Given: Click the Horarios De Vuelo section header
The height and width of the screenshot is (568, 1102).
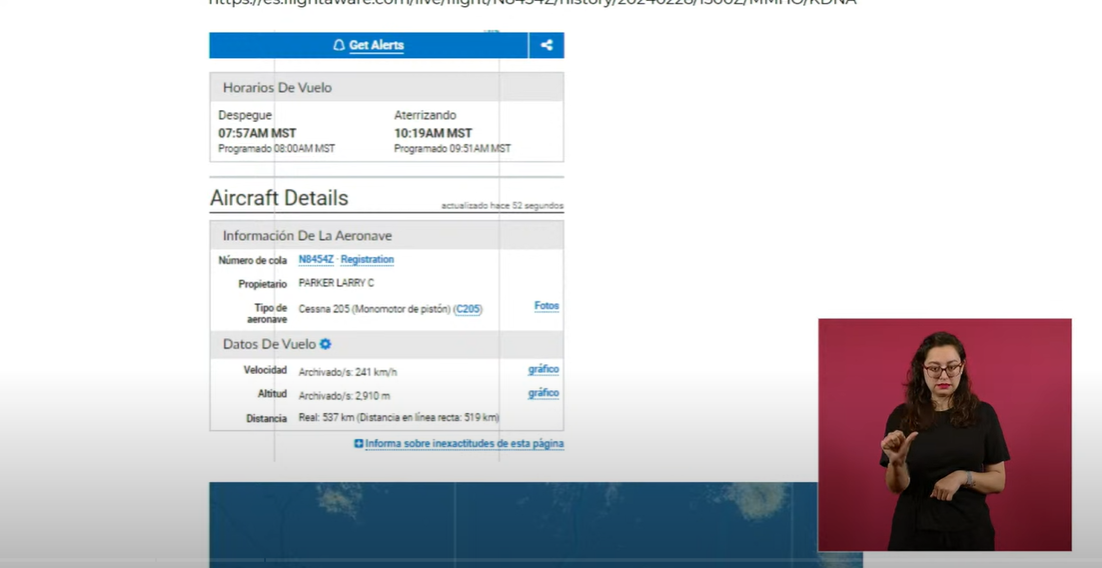Looking at the screenshot, I should click(x=277, y=87).
